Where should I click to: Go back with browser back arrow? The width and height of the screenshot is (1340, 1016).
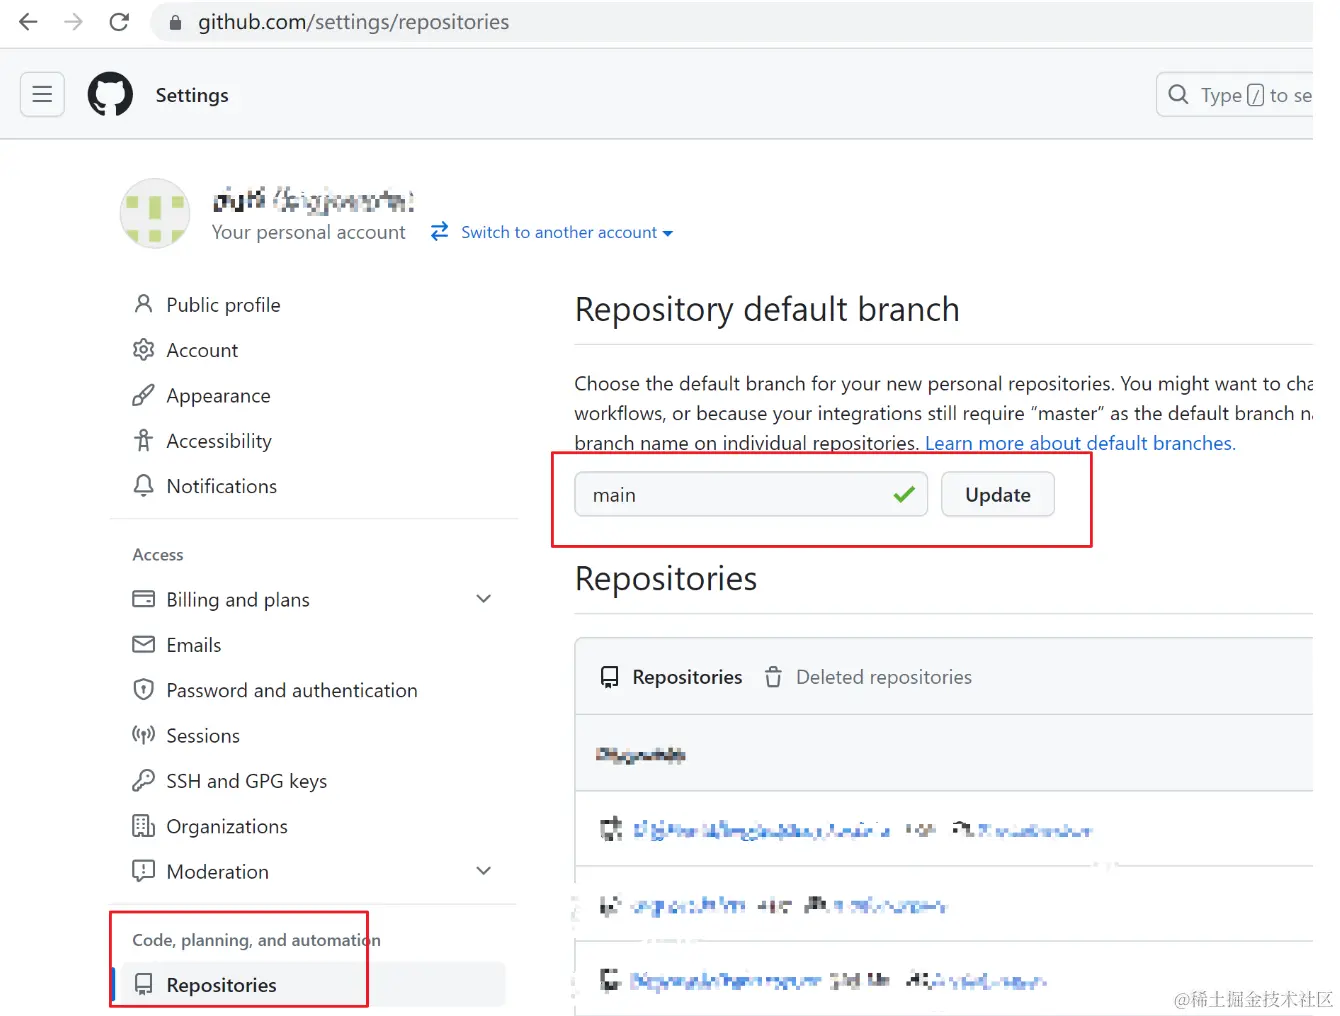[x=28, y=22]
